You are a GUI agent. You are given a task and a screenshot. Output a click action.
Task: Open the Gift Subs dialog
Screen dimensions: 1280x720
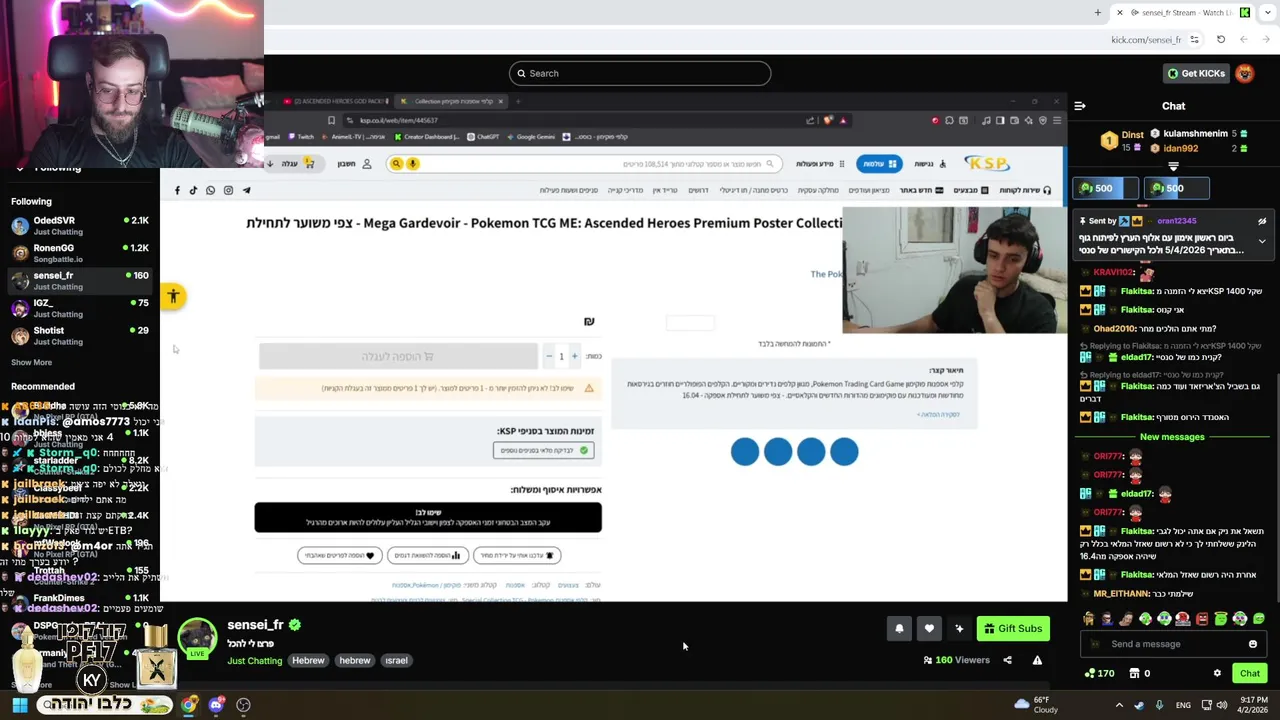tap(1013, 628)
